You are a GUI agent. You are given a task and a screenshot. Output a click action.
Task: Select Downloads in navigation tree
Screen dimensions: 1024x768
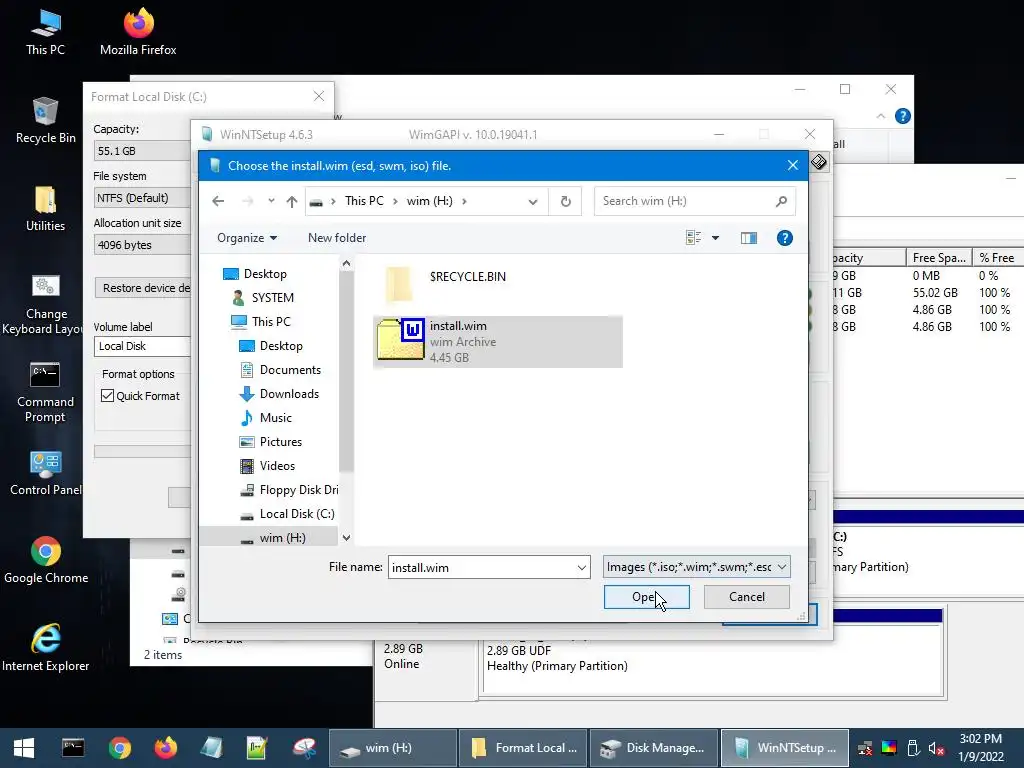[280, 394]
